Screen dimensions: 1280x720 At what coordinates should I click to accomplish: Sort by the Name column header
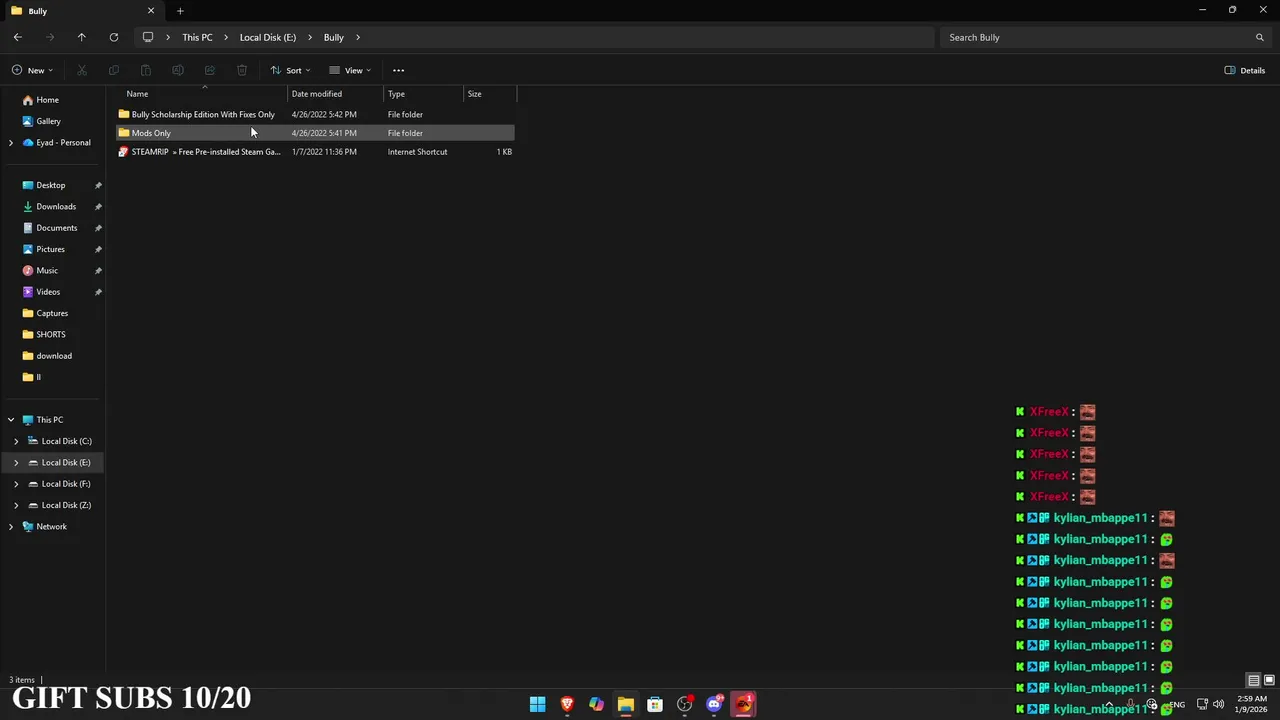pyautogui.click(x=203, y=94)
